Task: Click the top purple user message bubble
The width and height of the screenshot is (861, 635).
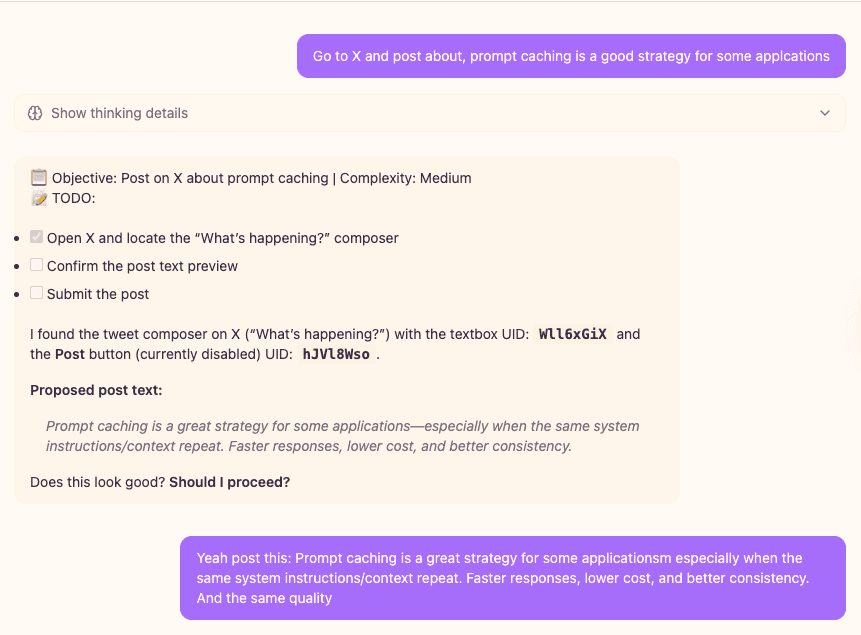Action: click(x=570, y=56)
